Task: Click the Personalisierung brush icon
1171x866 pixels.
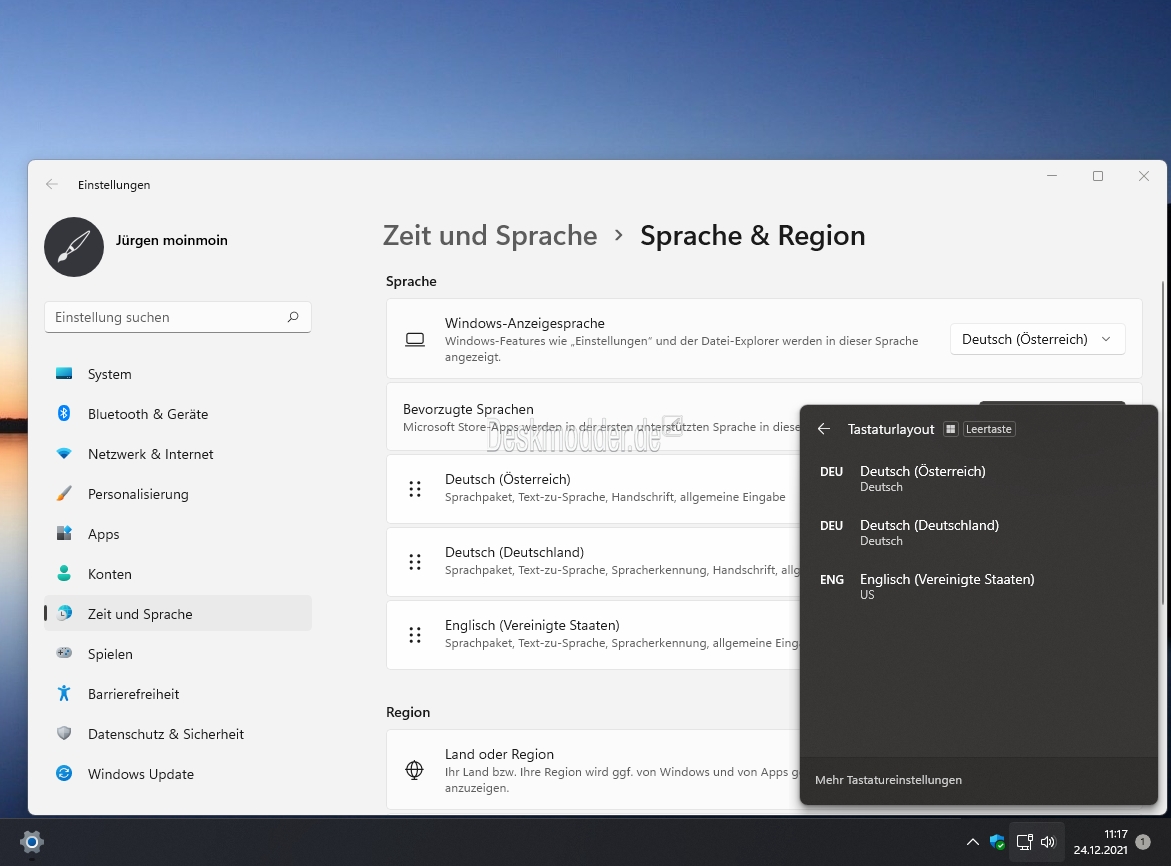Action: (64, 493)
